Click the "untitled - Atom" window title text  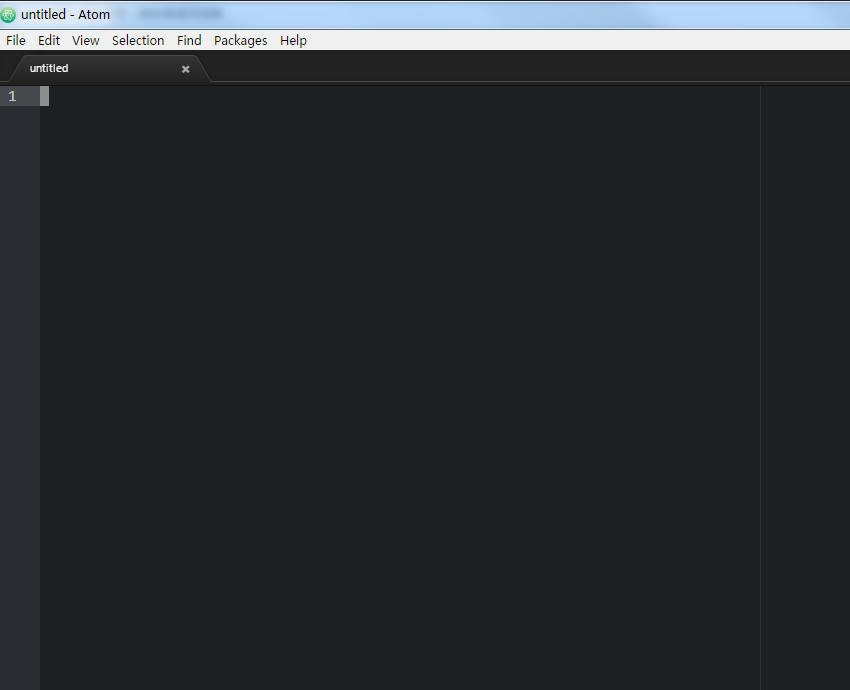tap(65, 15)
